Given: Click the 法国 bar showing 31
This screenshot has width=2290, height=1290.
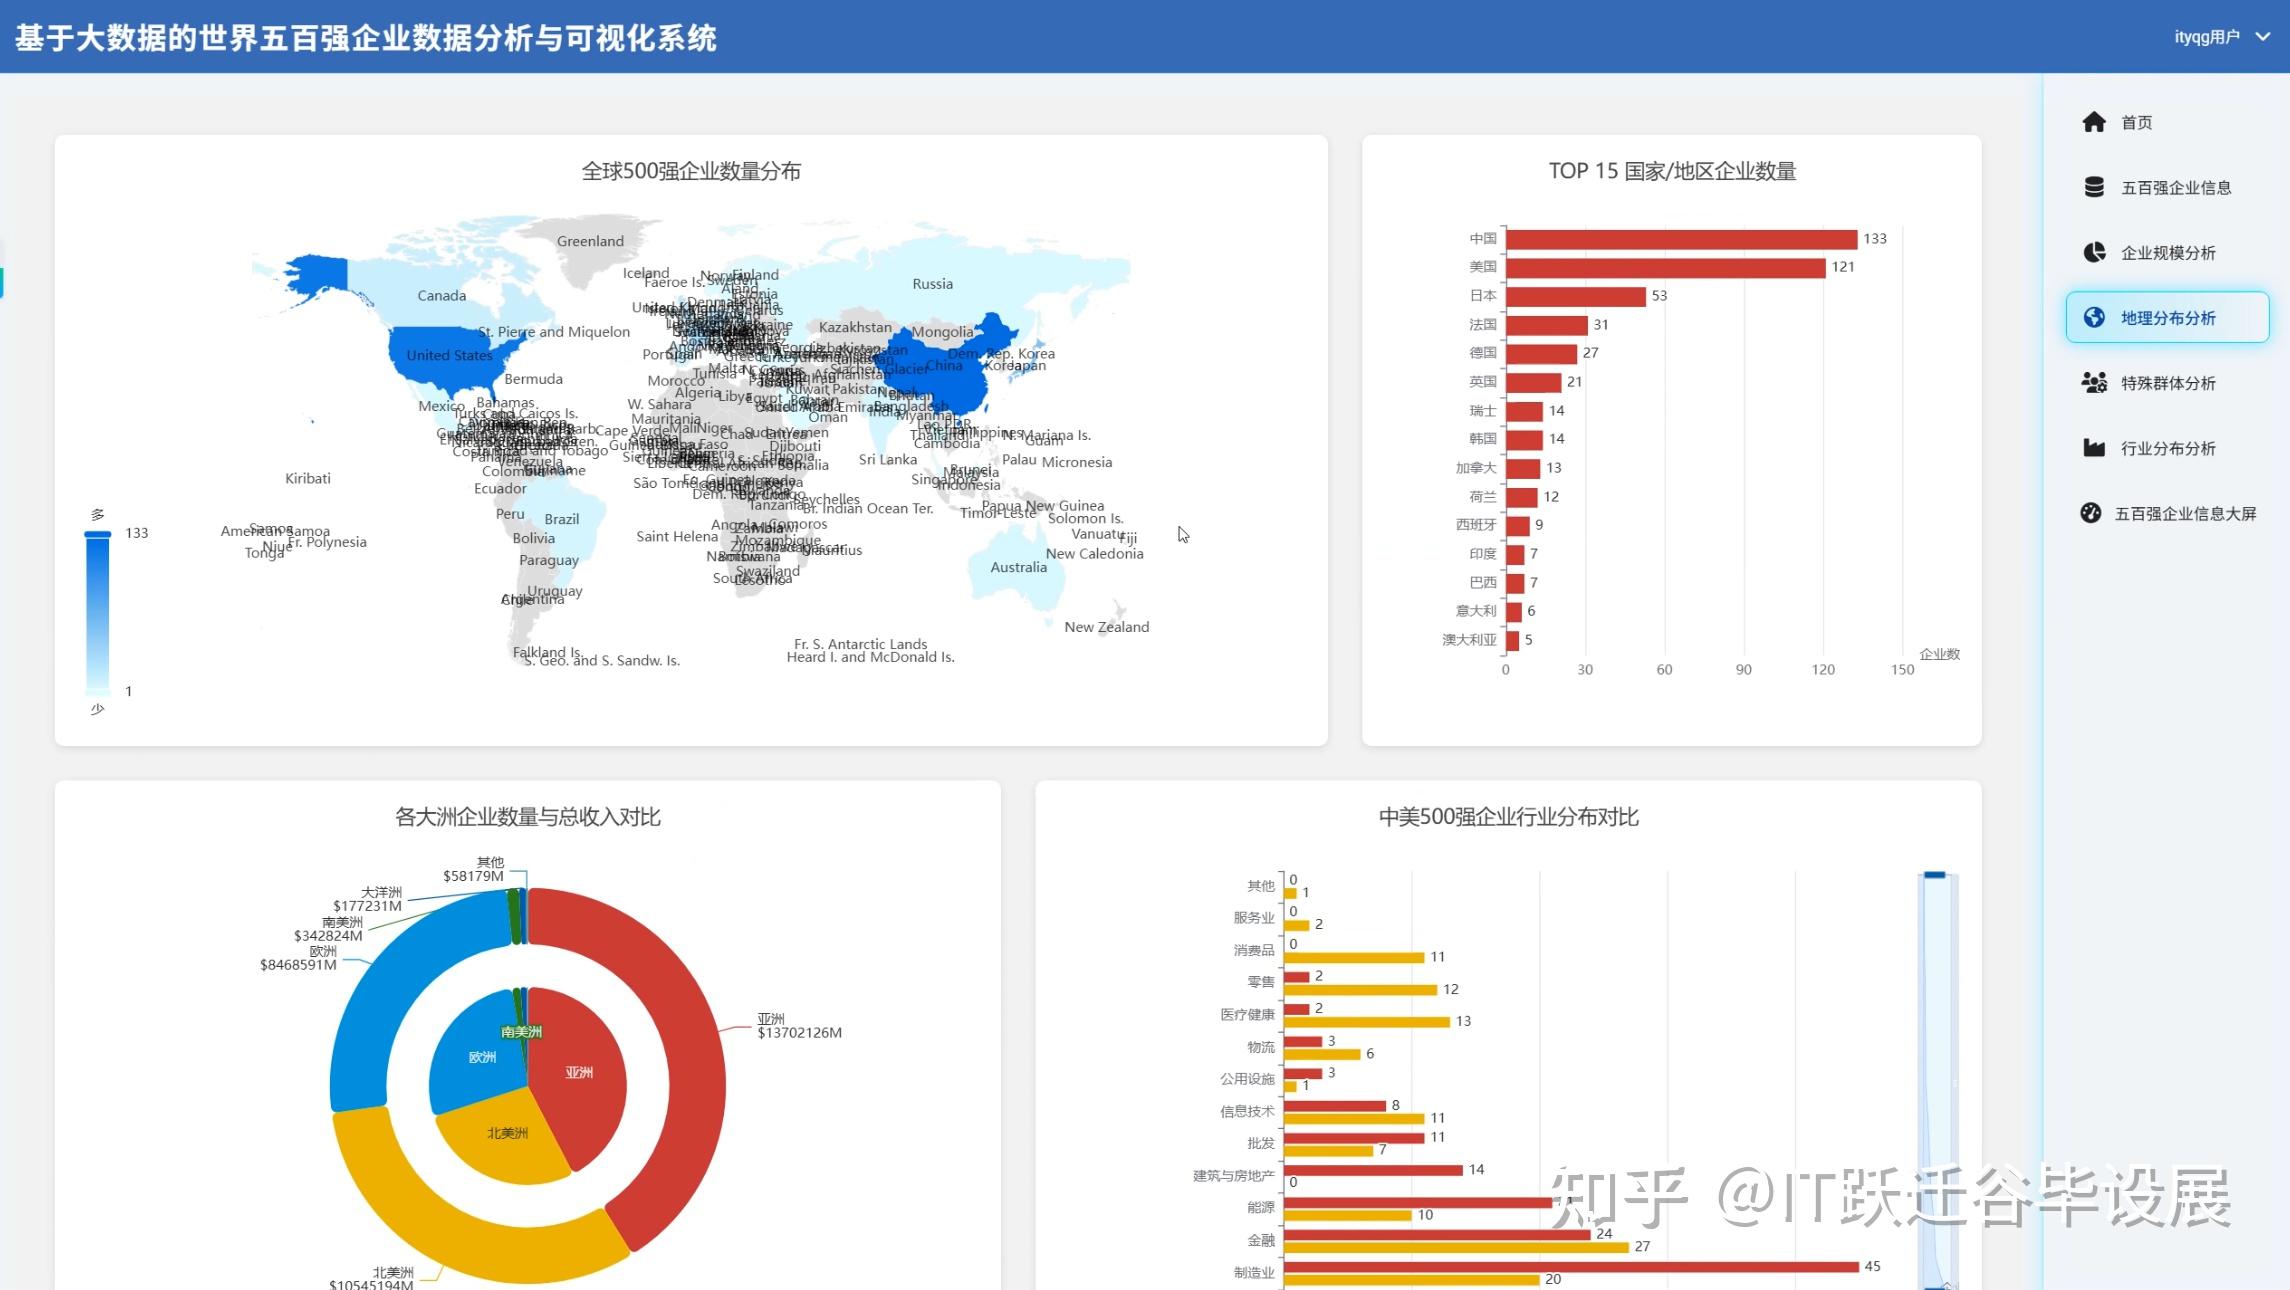Looking at the screenshot, I should tap(1546, 325).
